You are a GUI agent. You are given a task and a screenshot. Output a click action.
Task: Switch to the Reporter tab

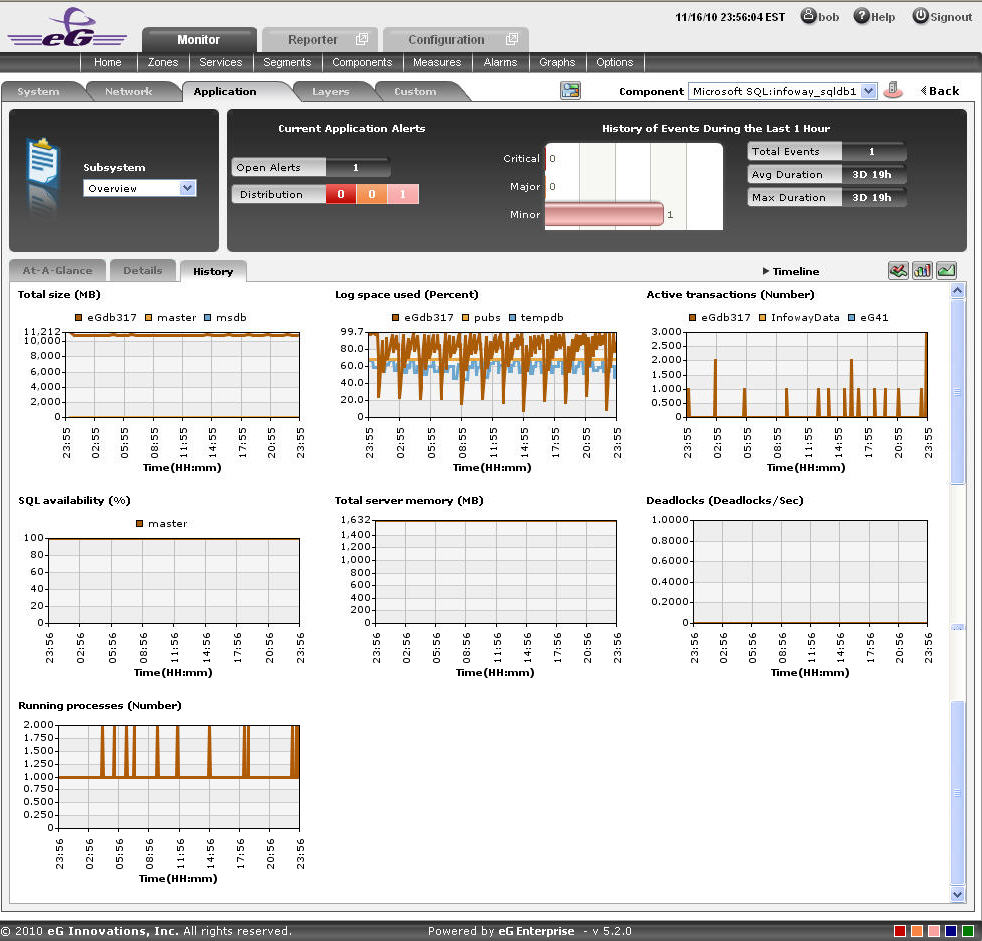(x=319, y=39)
